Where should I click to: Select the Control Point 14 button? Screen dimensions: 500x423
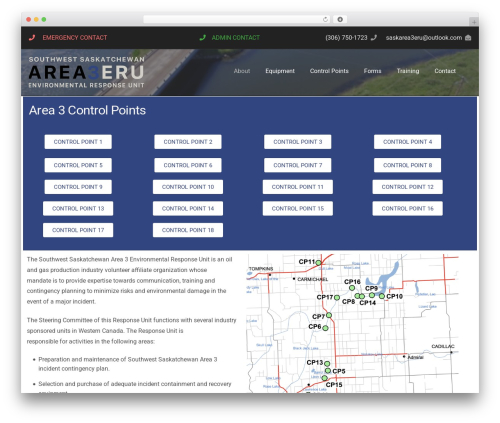click(188, 208)
